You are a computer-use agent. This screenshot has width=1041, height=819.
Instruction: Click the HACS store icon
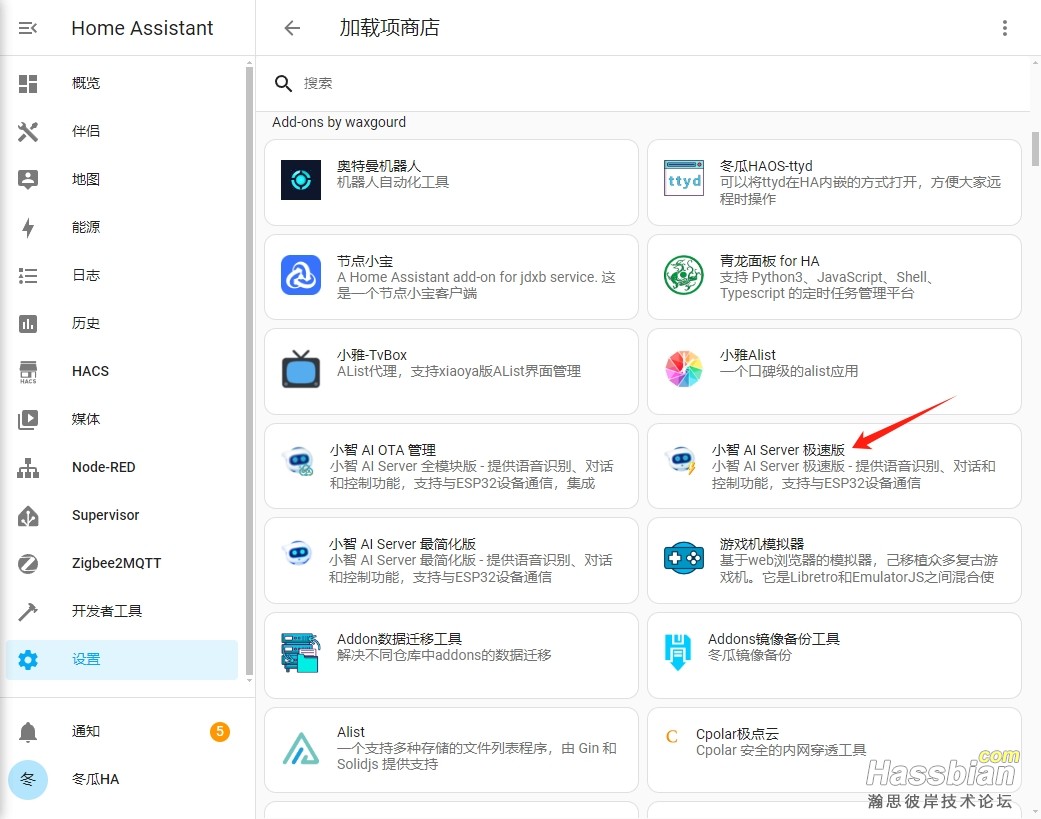pyautogui.click(x=28, y=372)
